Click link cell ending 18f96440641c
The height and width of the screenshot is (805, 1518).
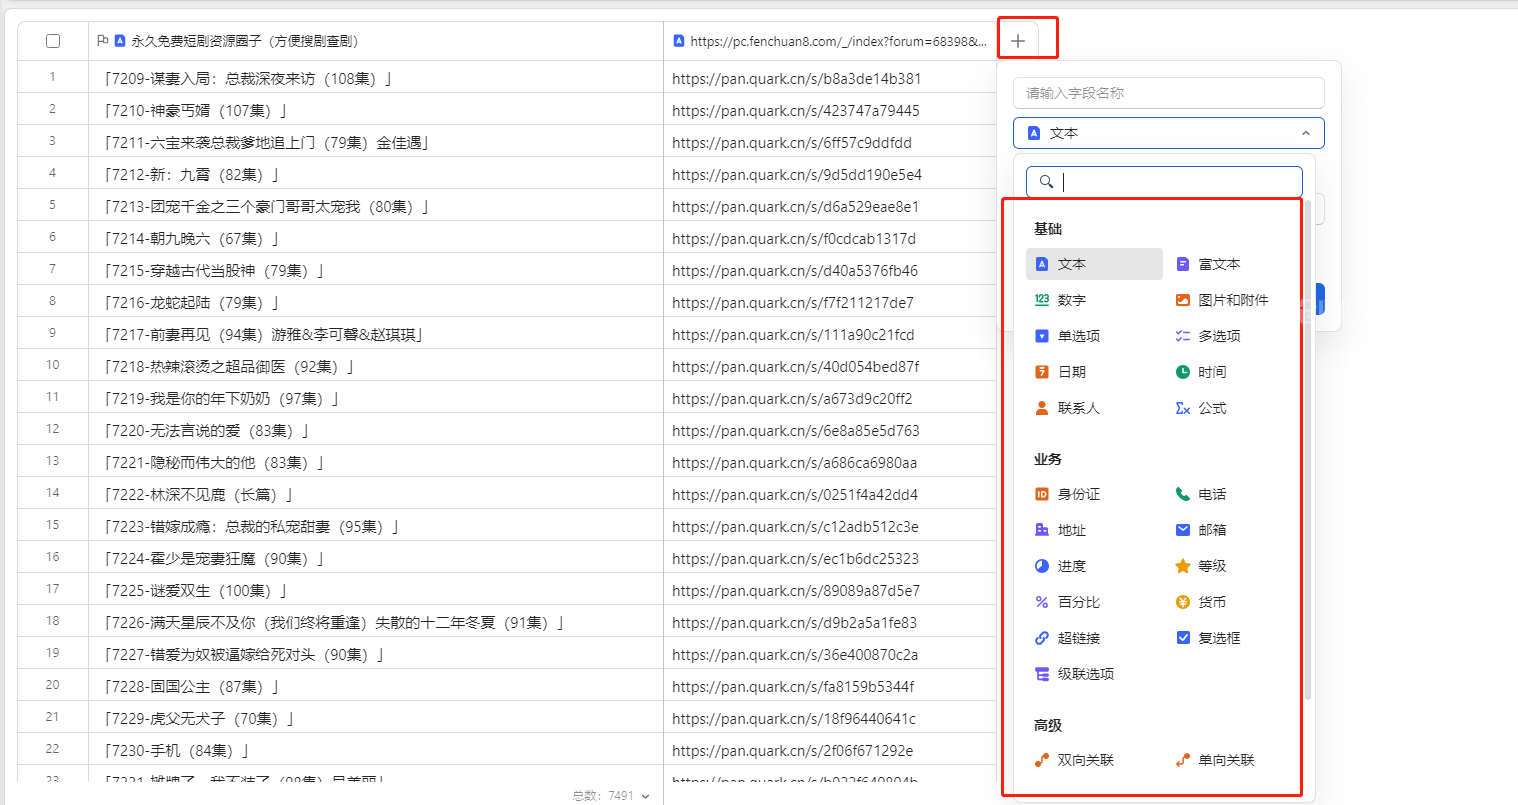(x=830, y=718)
